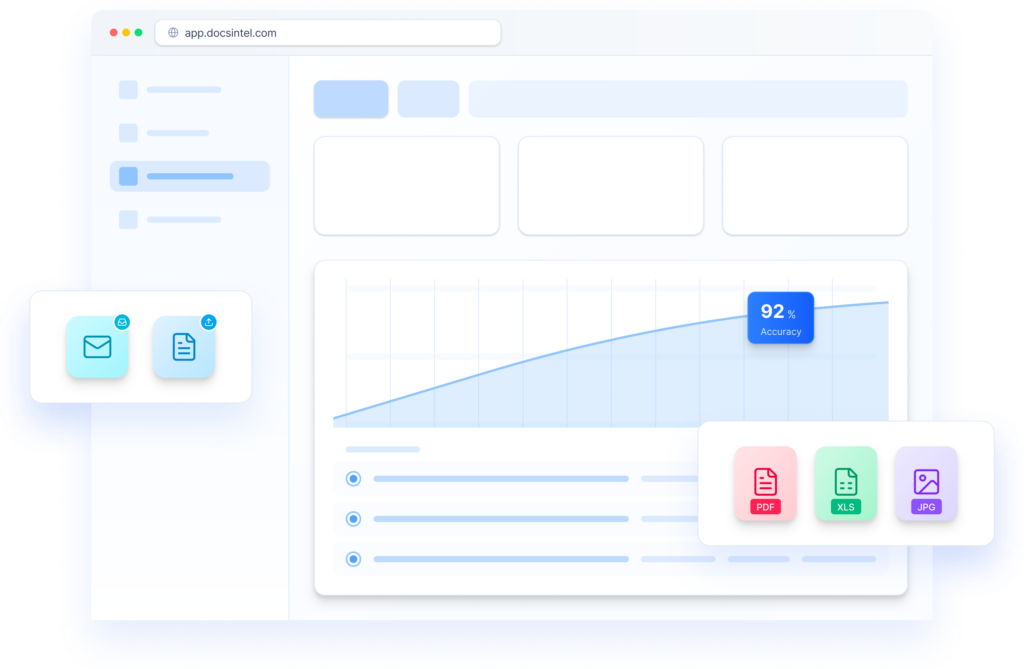Click the 92% Accuracy badge
Screen dimensions: 1024x669
coord(780,318)
